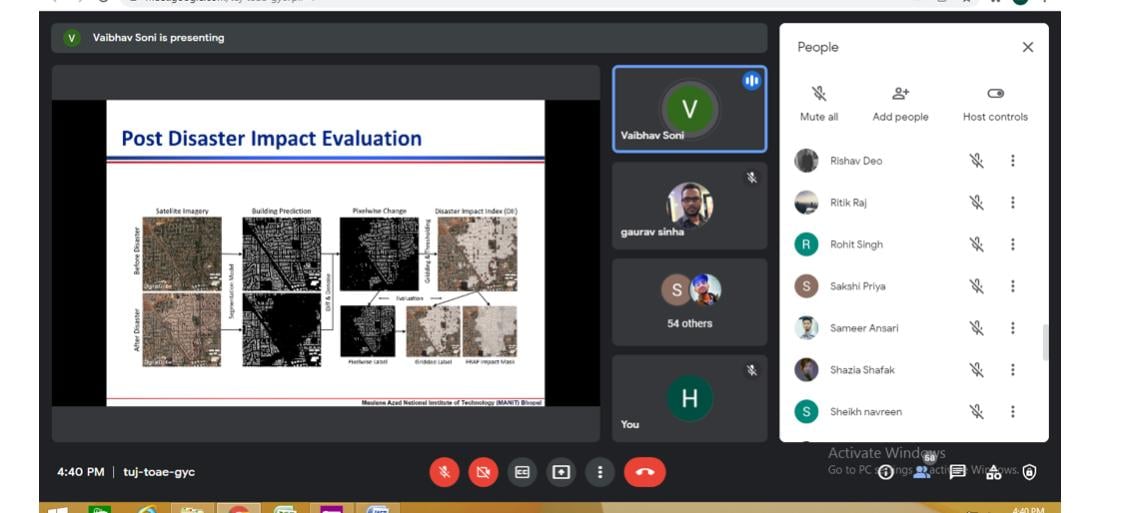
Task: Open the activities shapes icon
Action: pyautogui.click(x=993, y=472)
